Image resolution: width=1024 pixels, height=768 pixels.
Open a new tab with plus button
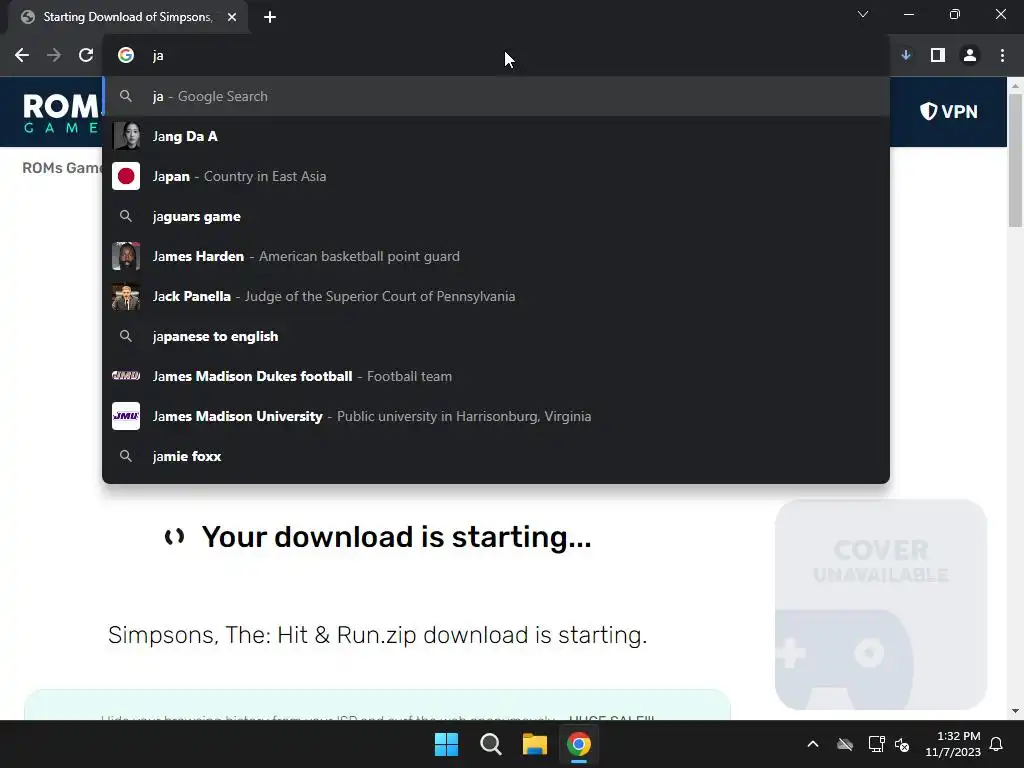[270, 17]
